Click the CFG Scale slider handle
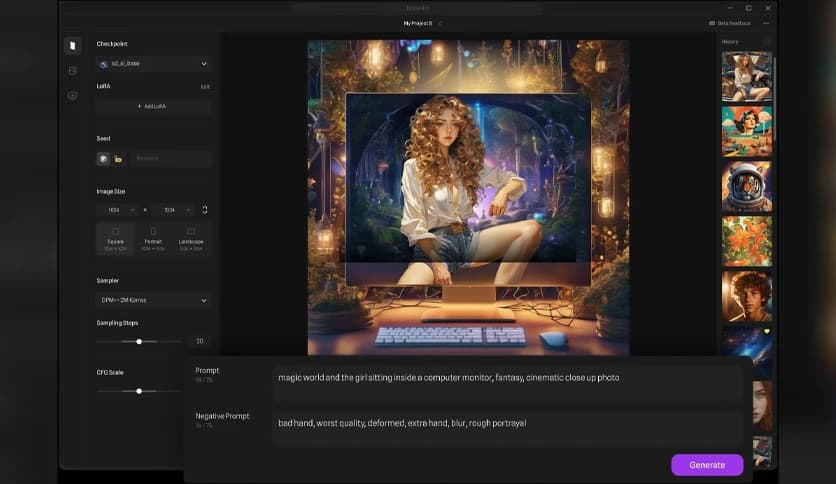This screenshot has width=836, height=484. [139, 391]
